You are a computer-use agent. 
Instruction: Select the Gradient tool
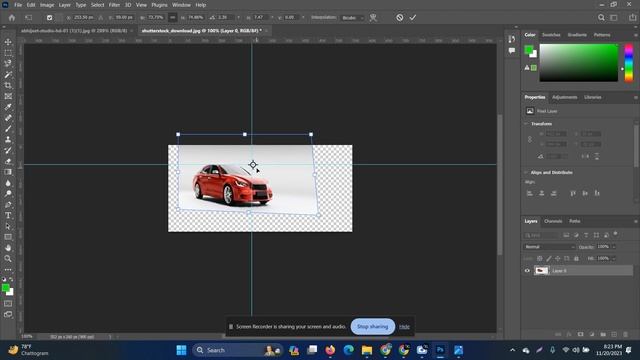pyautogui.click(x=8, y=172)
